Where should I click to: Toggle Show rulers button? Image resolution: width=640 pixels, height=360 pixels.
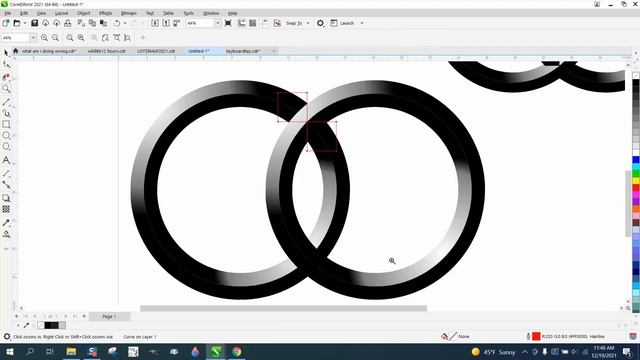(242, 23)
